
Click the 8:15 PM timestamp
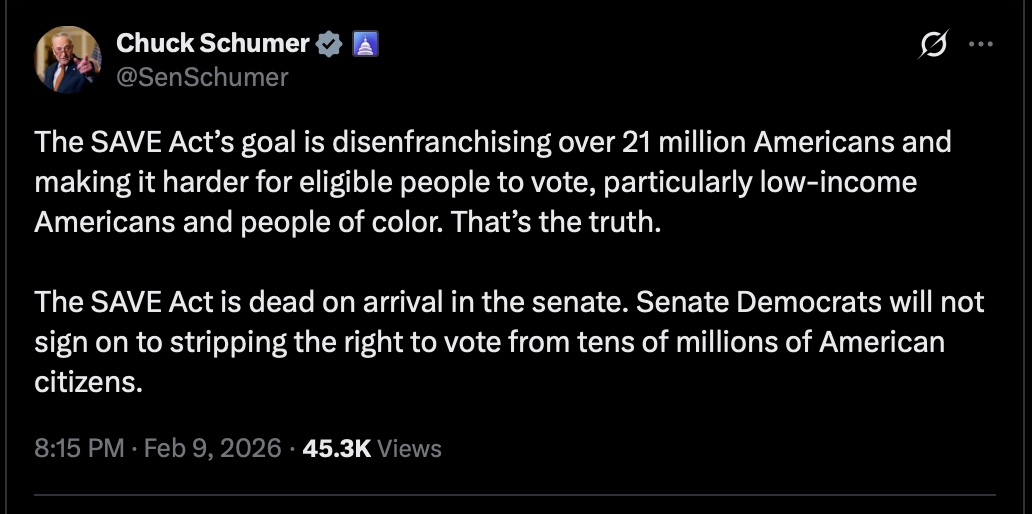[79, 448]
